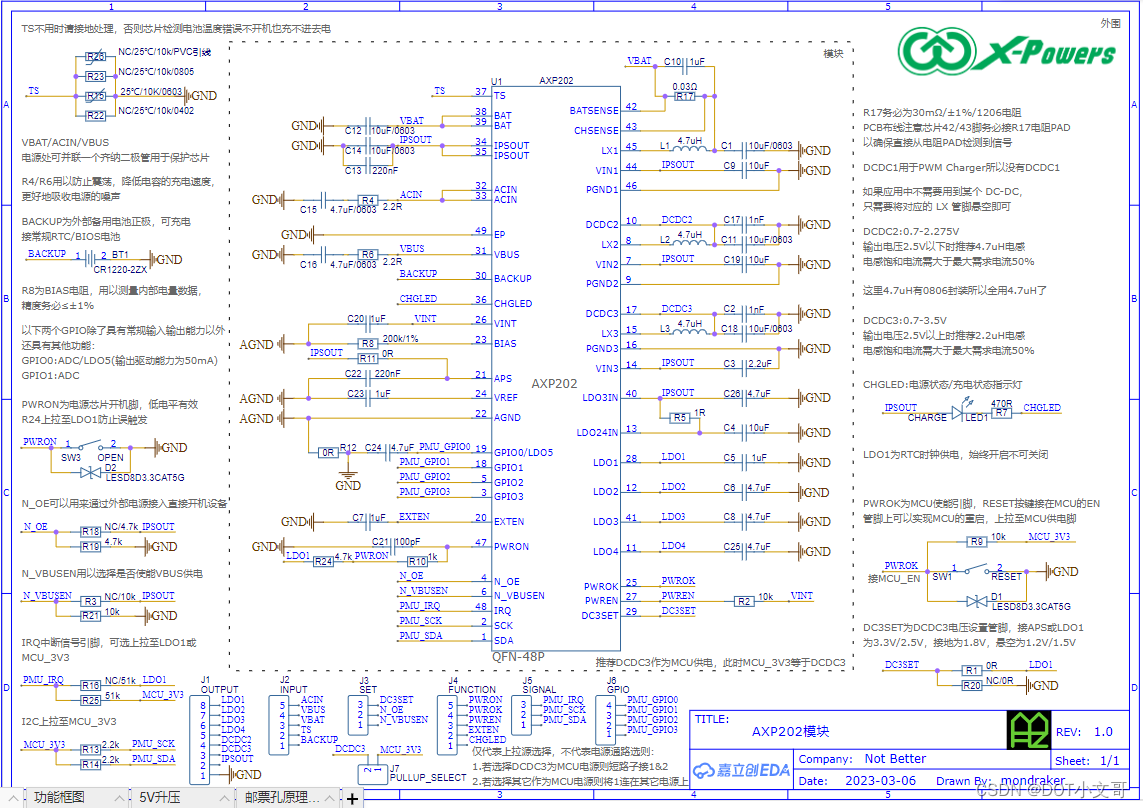This screenshot has width=1143, height=808.
Task: Click the plus button to add new sheet
Action: pyautogui.click(x=352, y=797)
